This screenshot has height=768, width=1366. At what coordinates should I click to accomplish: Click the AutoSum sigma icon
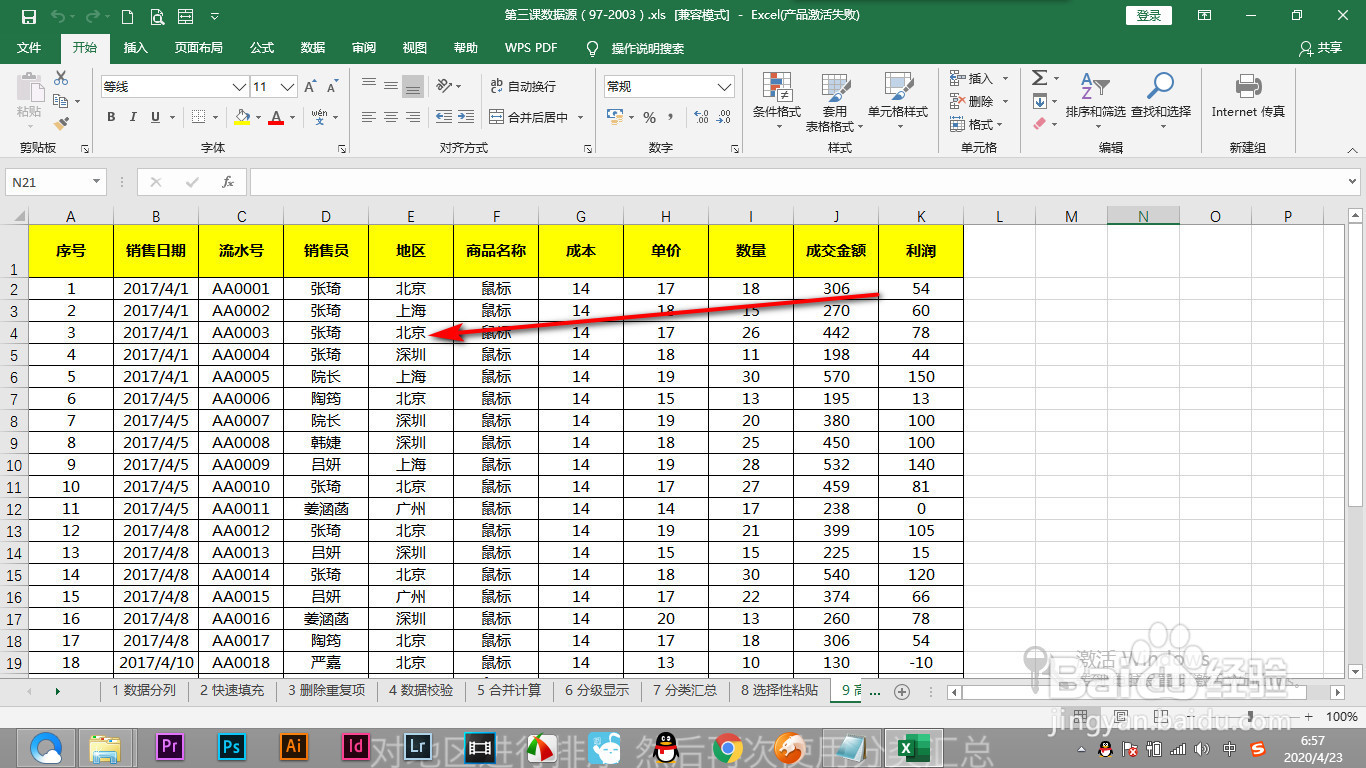(x=1039, y=78)
